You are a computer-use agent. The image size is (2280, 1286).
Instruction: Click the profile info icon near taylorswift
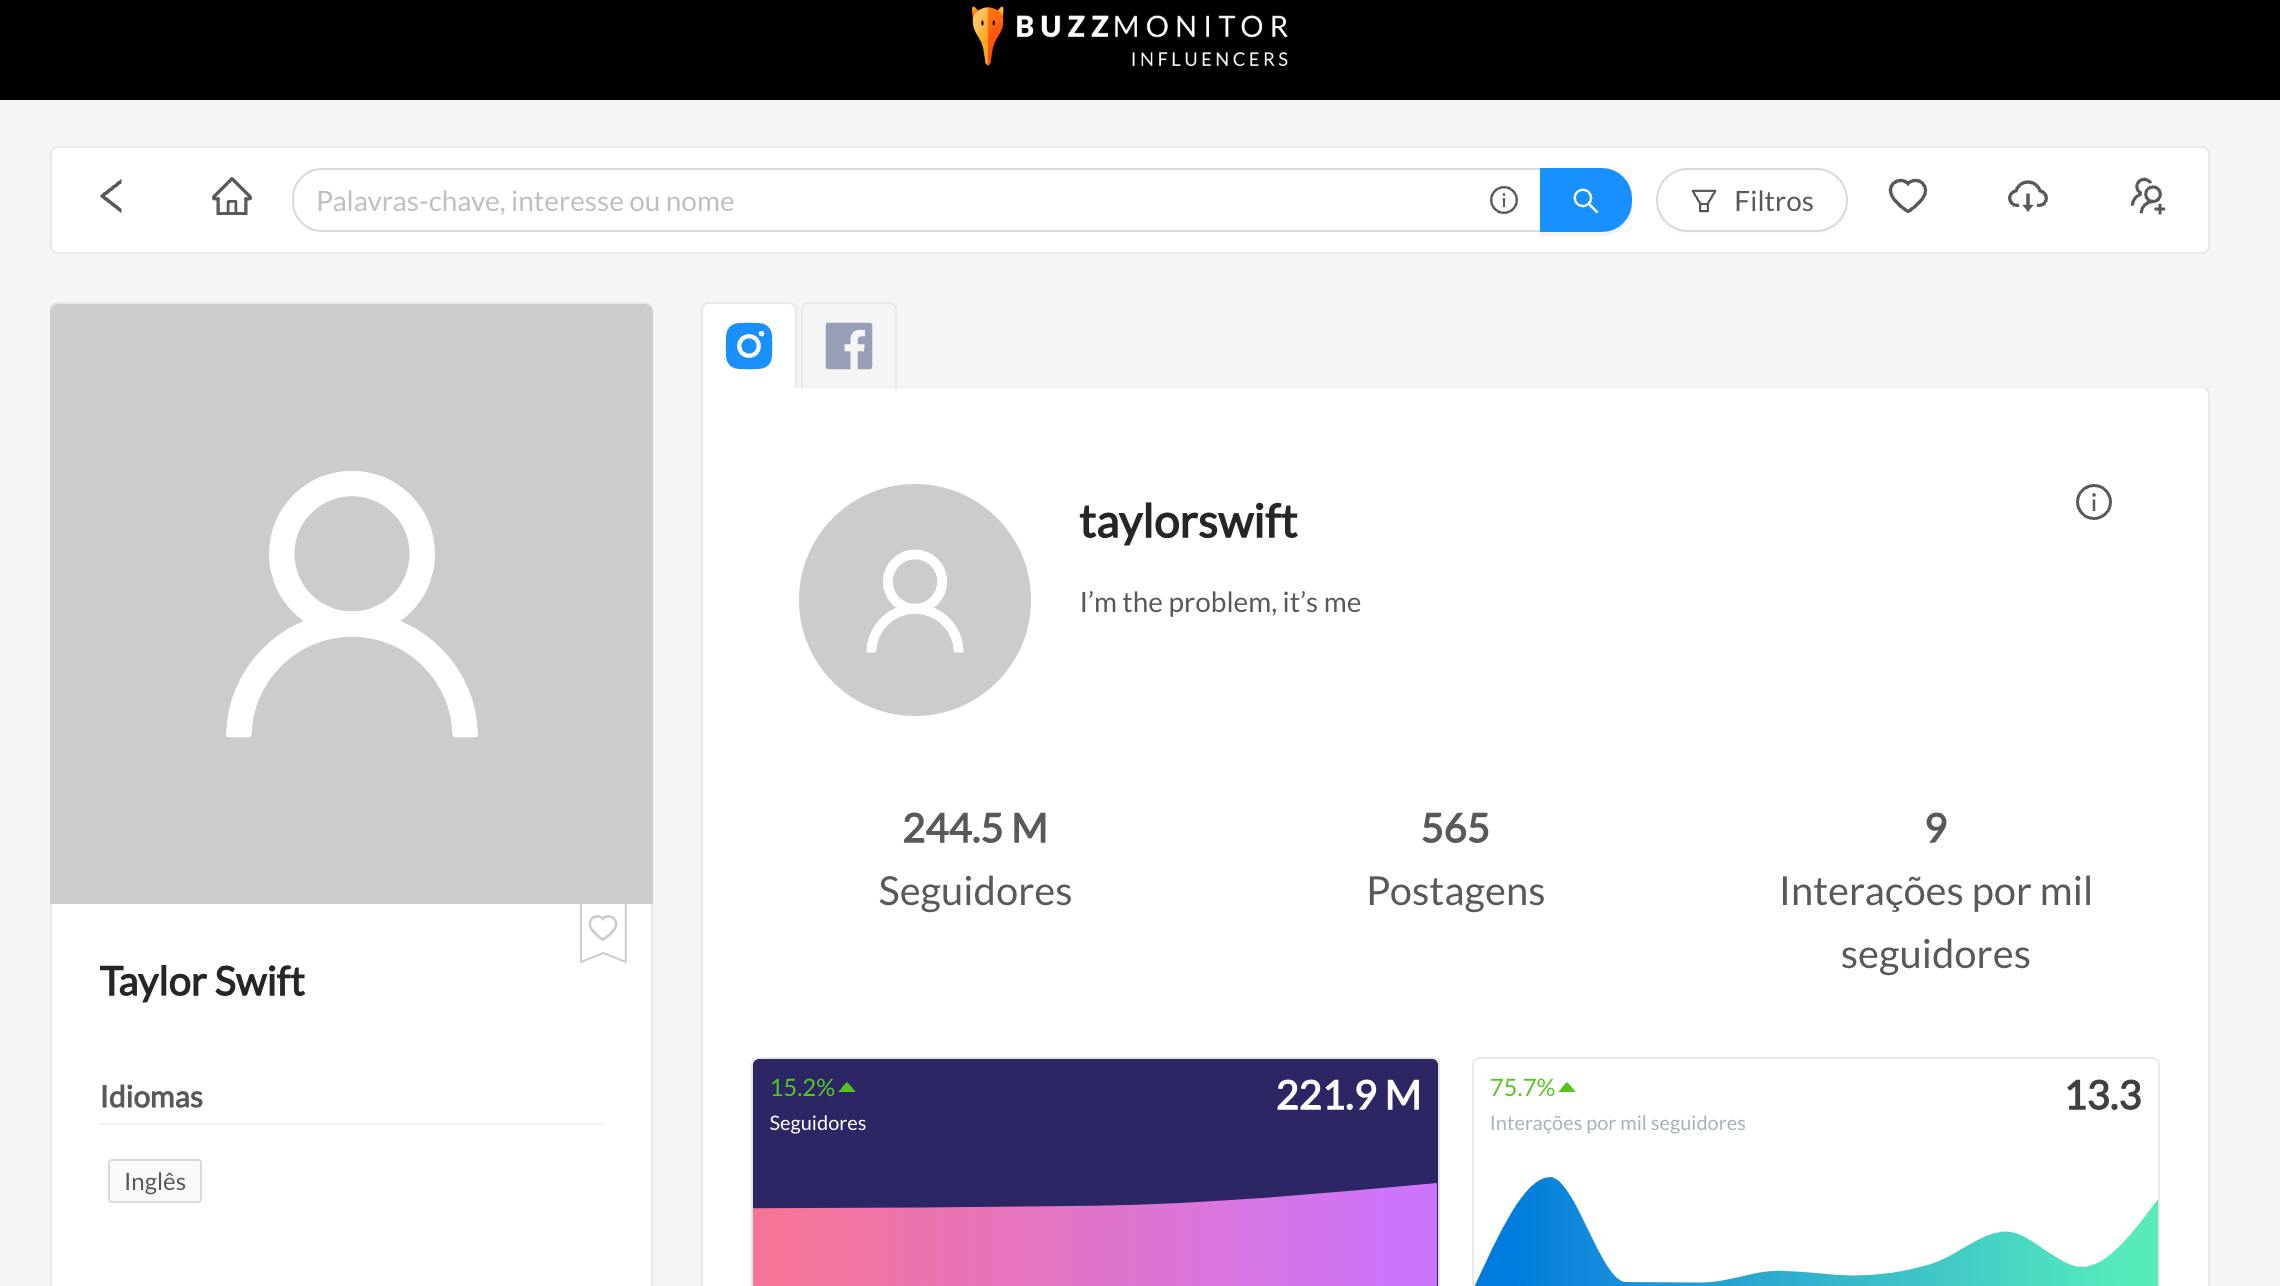pyautogui.click(x=2093, y=502)
